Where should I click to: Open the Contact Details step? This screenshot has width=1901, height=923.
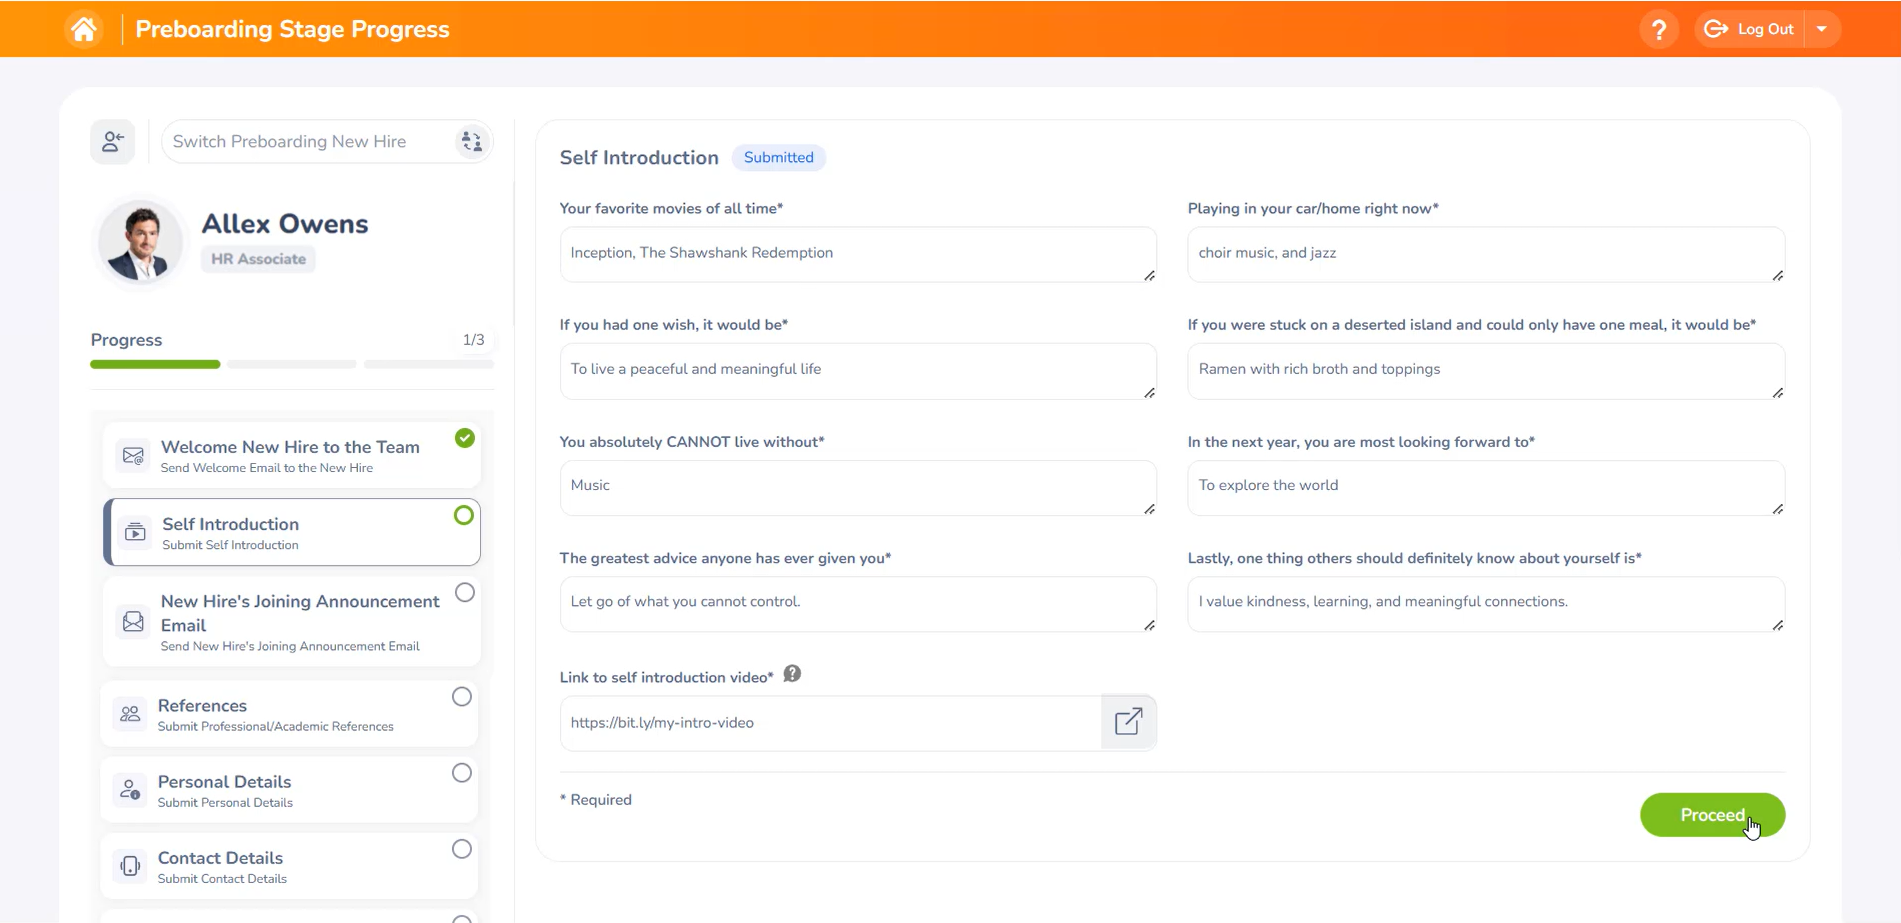pos(289,866)
